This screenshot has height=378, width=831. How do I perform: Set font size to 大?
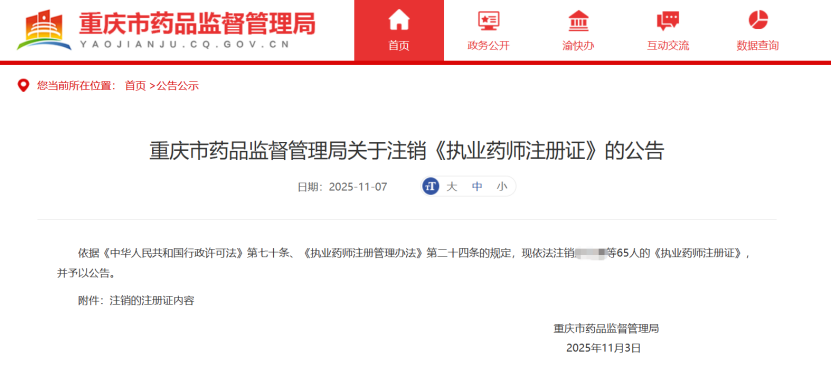point(452,187)
